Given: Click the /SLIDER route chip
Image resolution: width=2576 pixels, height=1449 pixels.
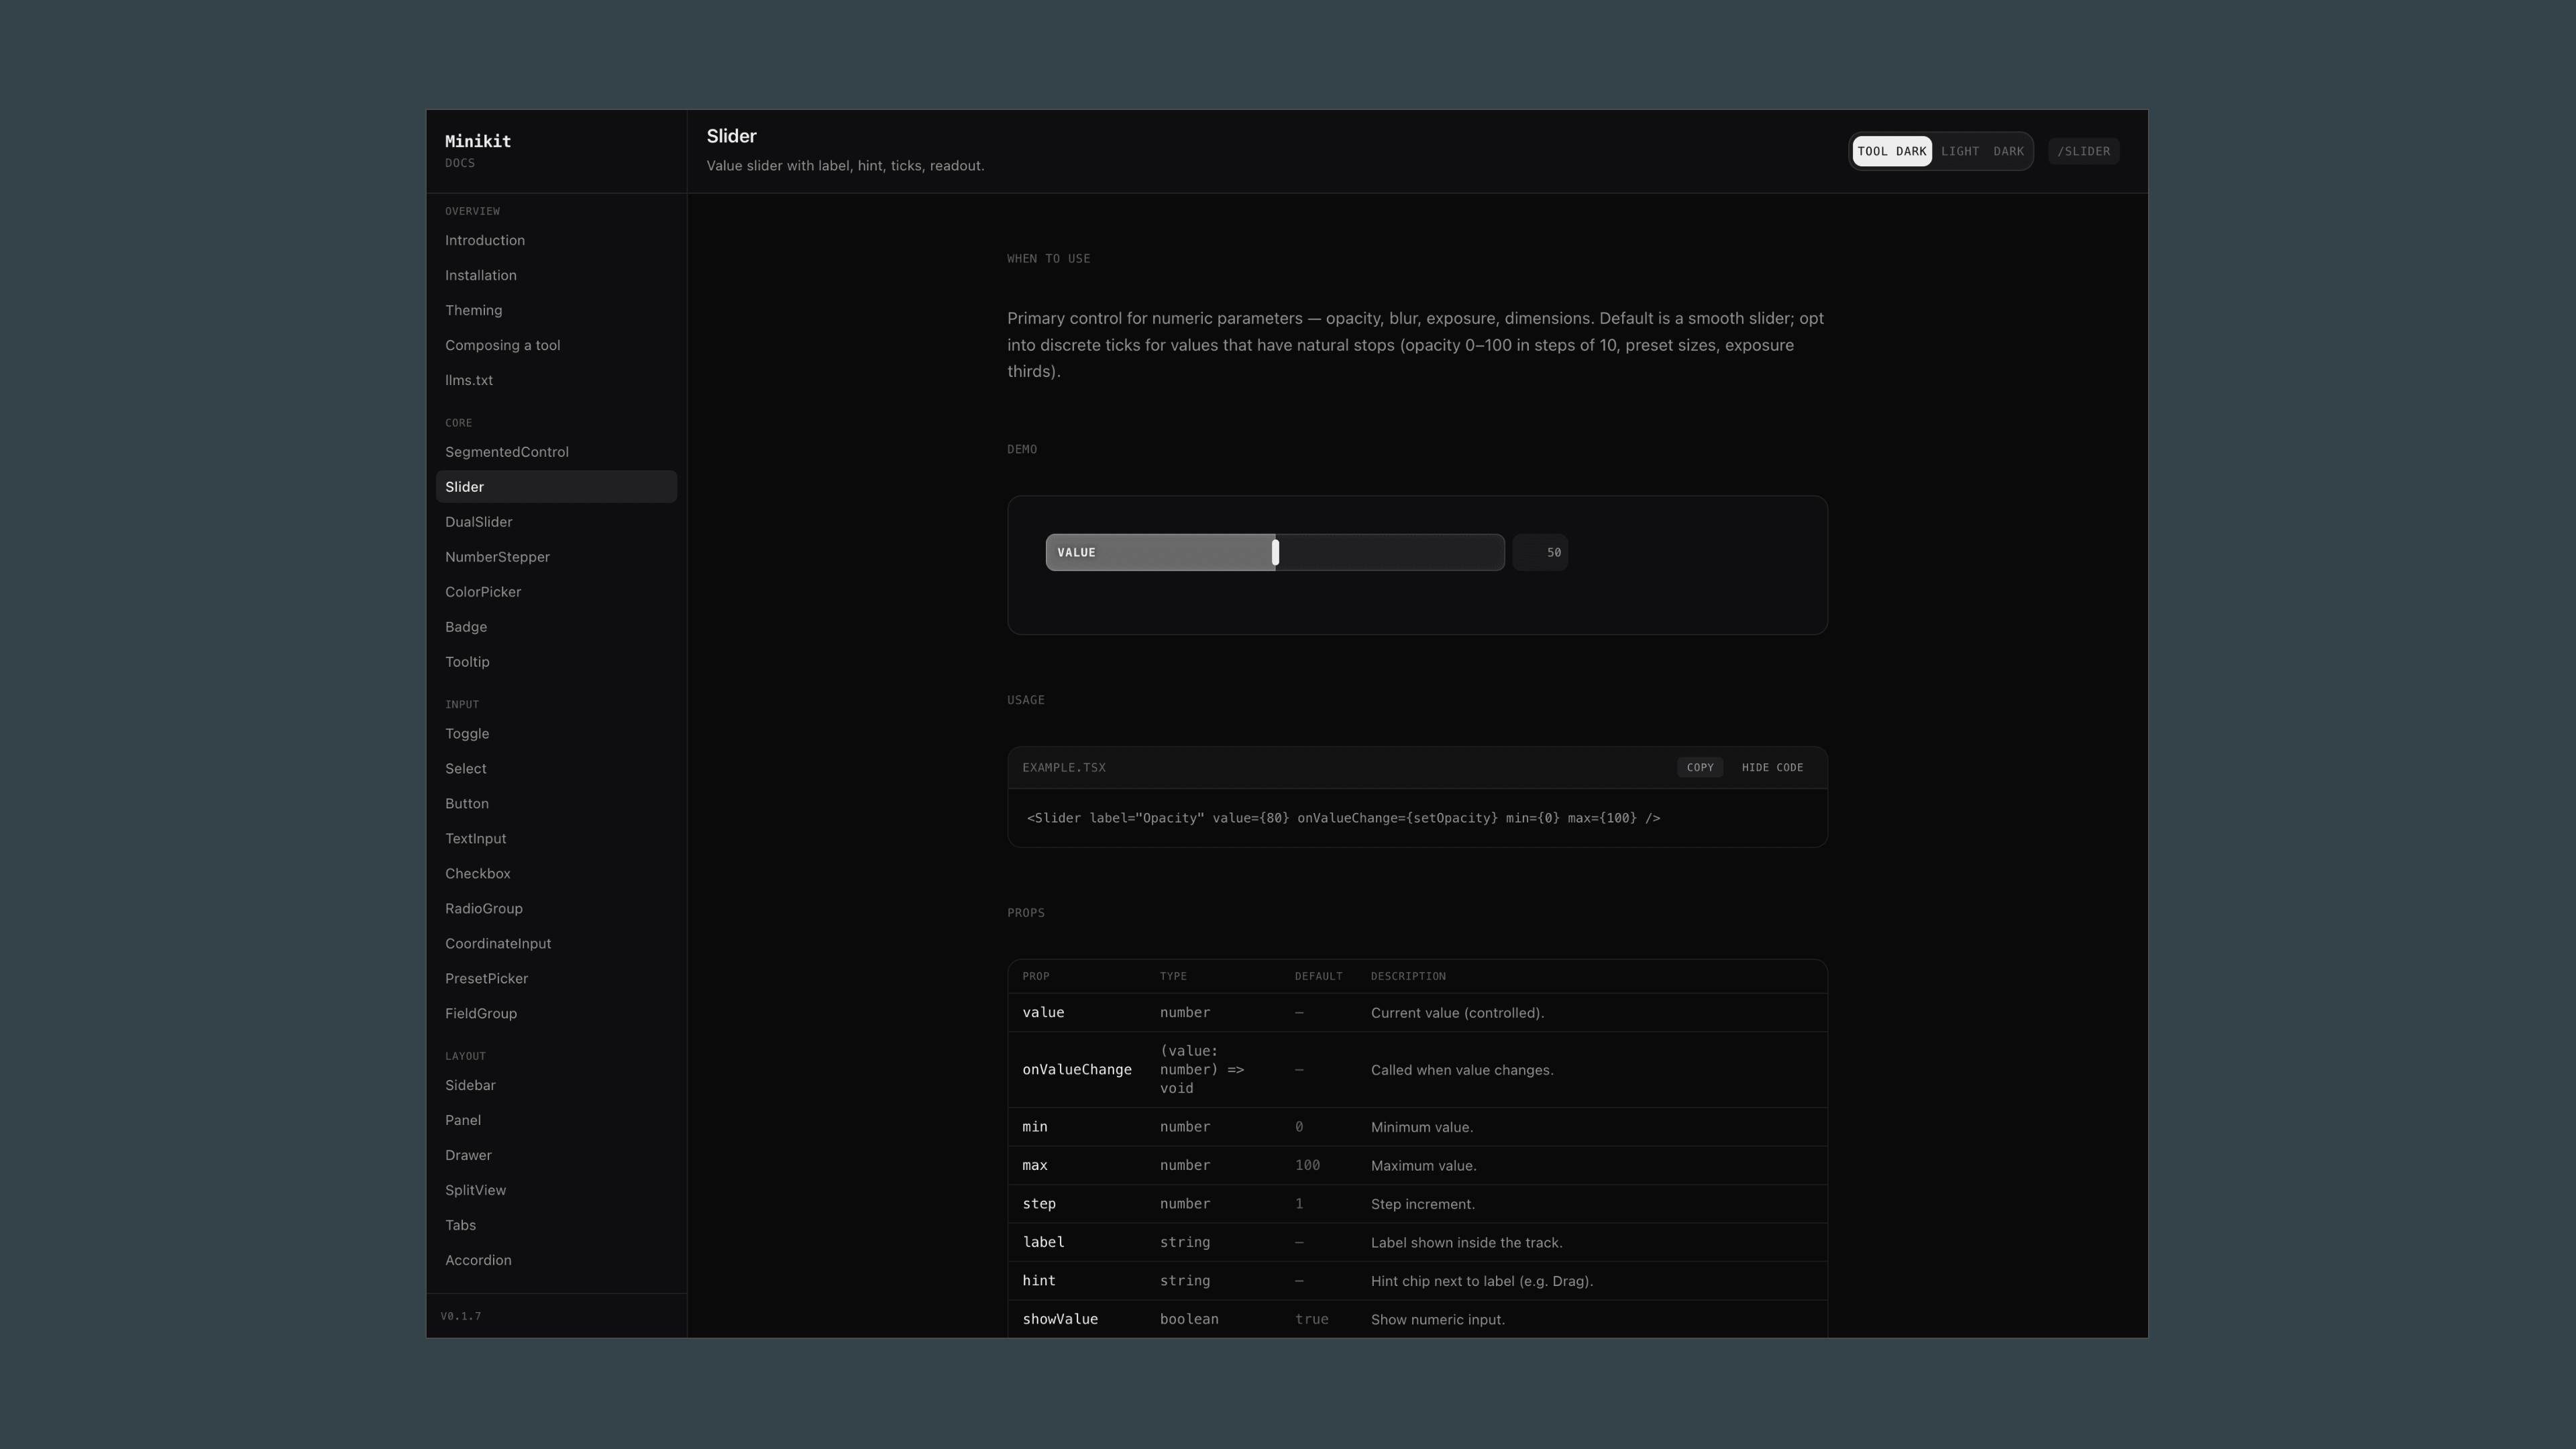Looking at the screenshot, I should tap(2083, 151).
